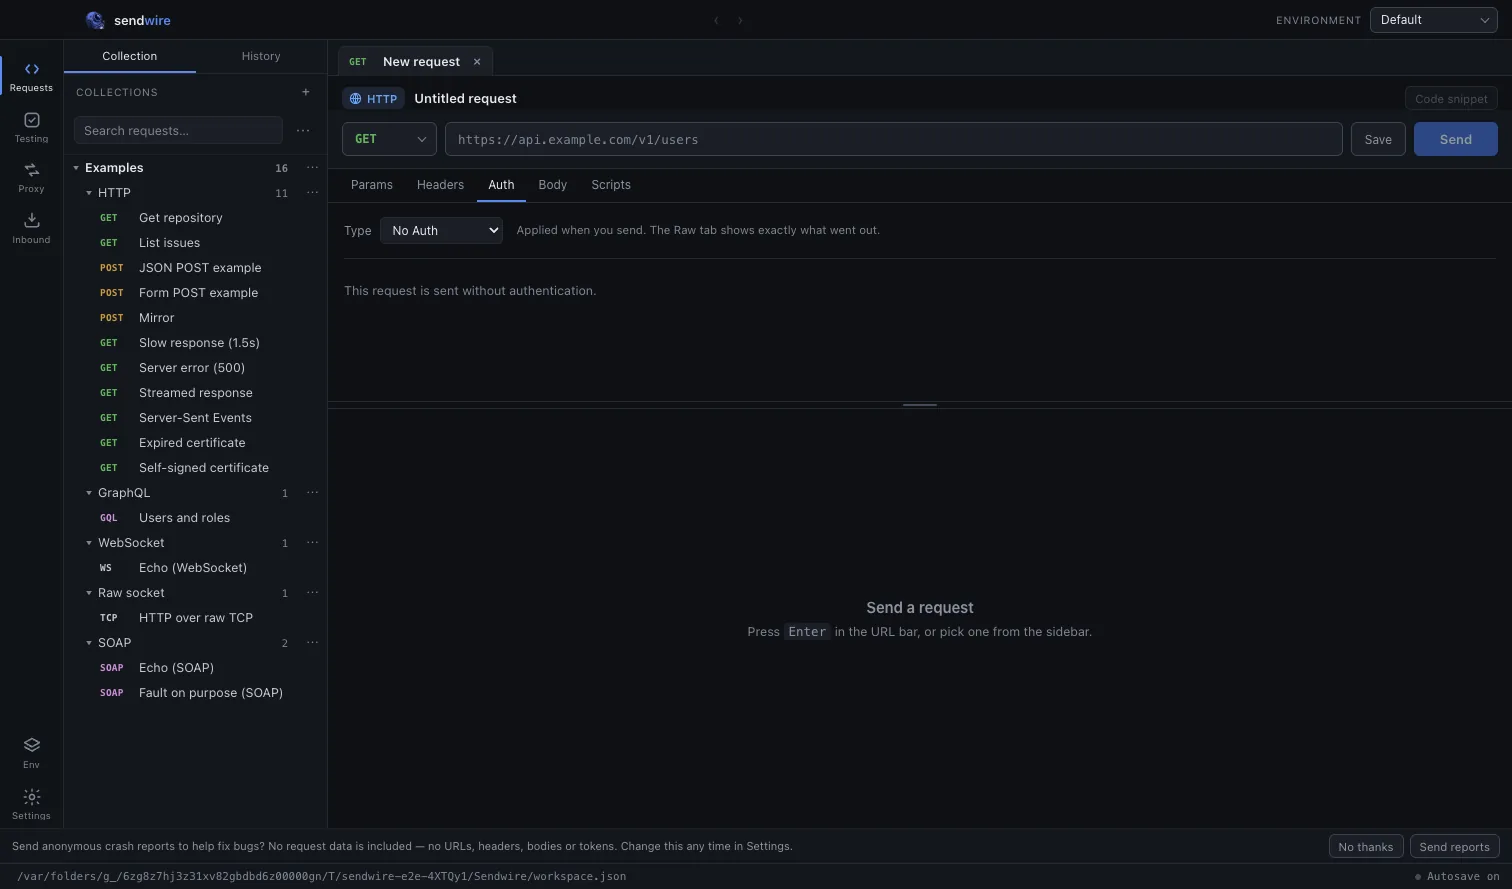Click the Search requests field
The image size is (1512, 889).
tap(178, 130)
